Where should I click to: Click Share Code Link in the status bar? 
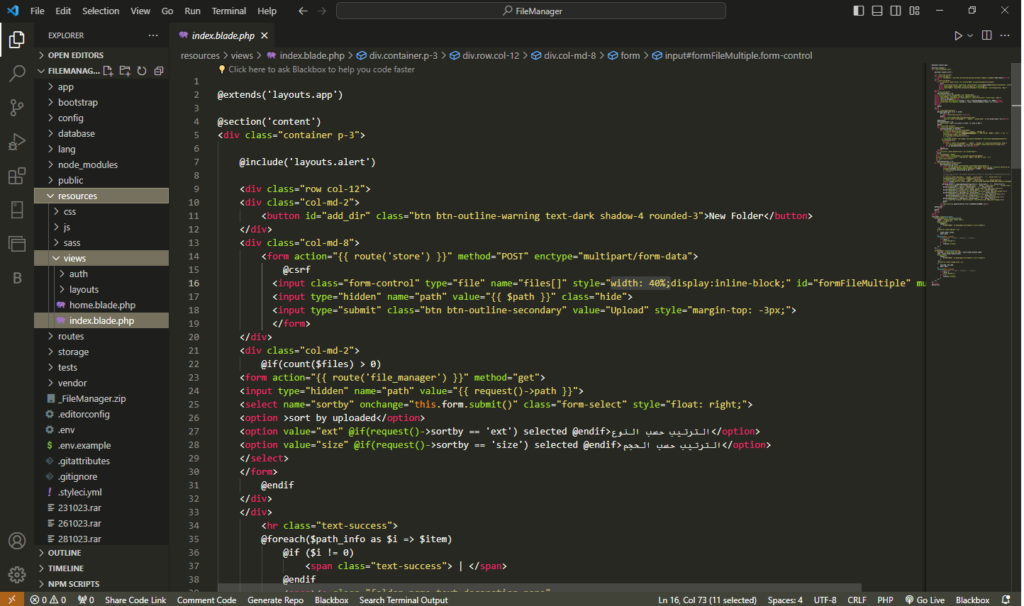(135, 599)
